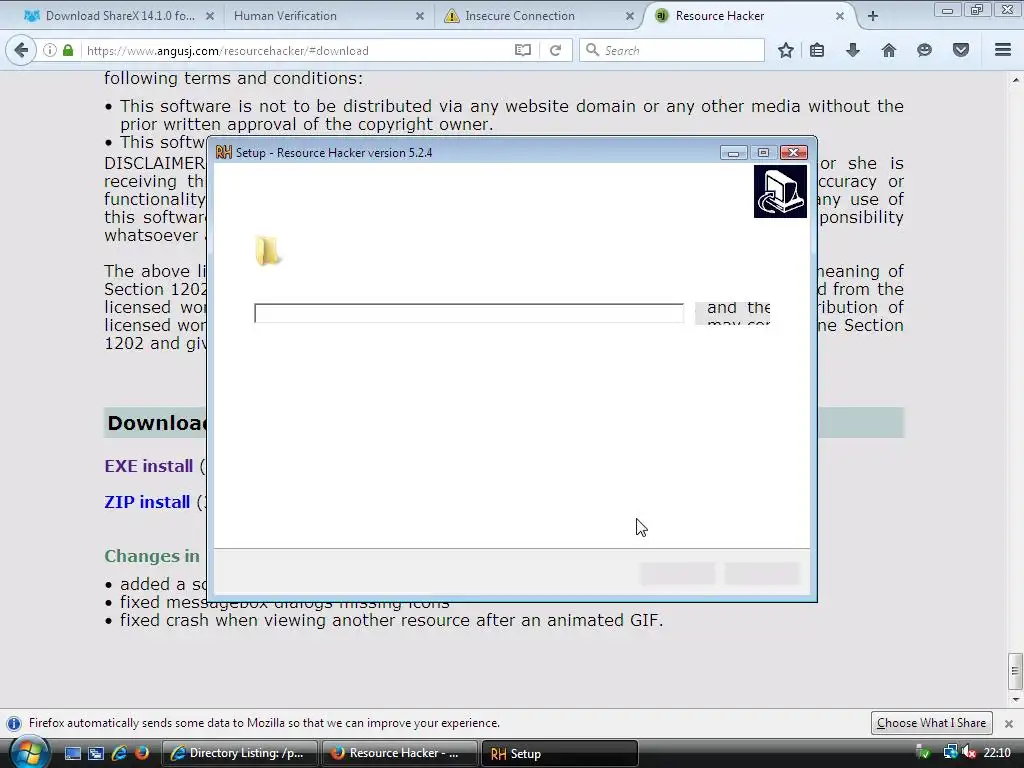Save page to Pocket
Viewport: 1024px width, 768px height.
(961, 50)
